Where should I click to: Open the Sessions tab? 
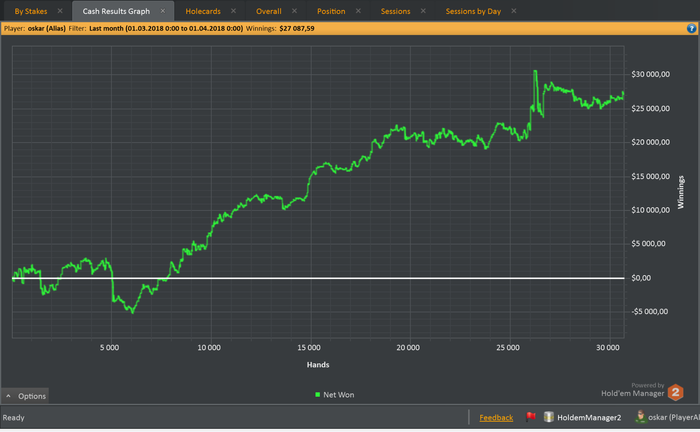tap(396, 11)
